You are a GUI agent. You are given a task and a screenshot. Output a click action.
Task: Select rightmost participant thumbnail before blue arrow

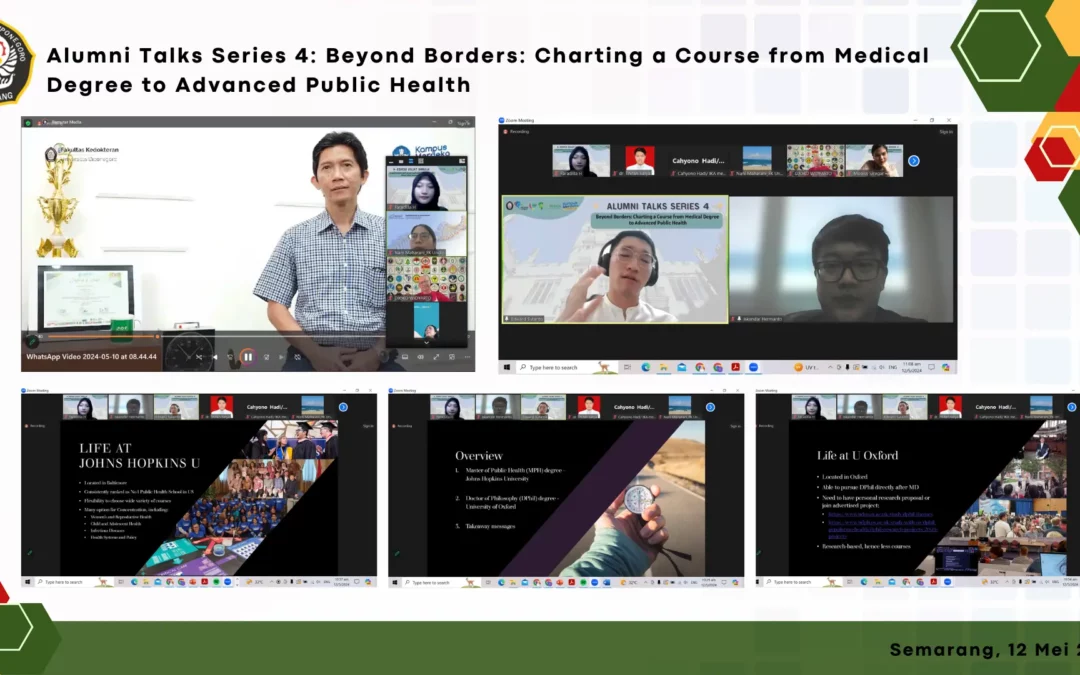[x=873, y=160]
